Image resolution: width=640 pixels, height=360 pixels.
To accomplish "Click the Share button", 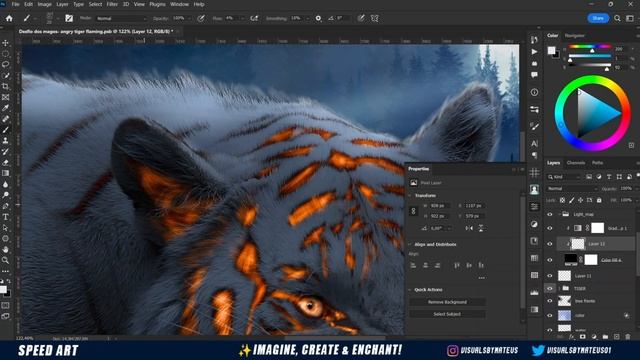I will [x=598, y=18].
